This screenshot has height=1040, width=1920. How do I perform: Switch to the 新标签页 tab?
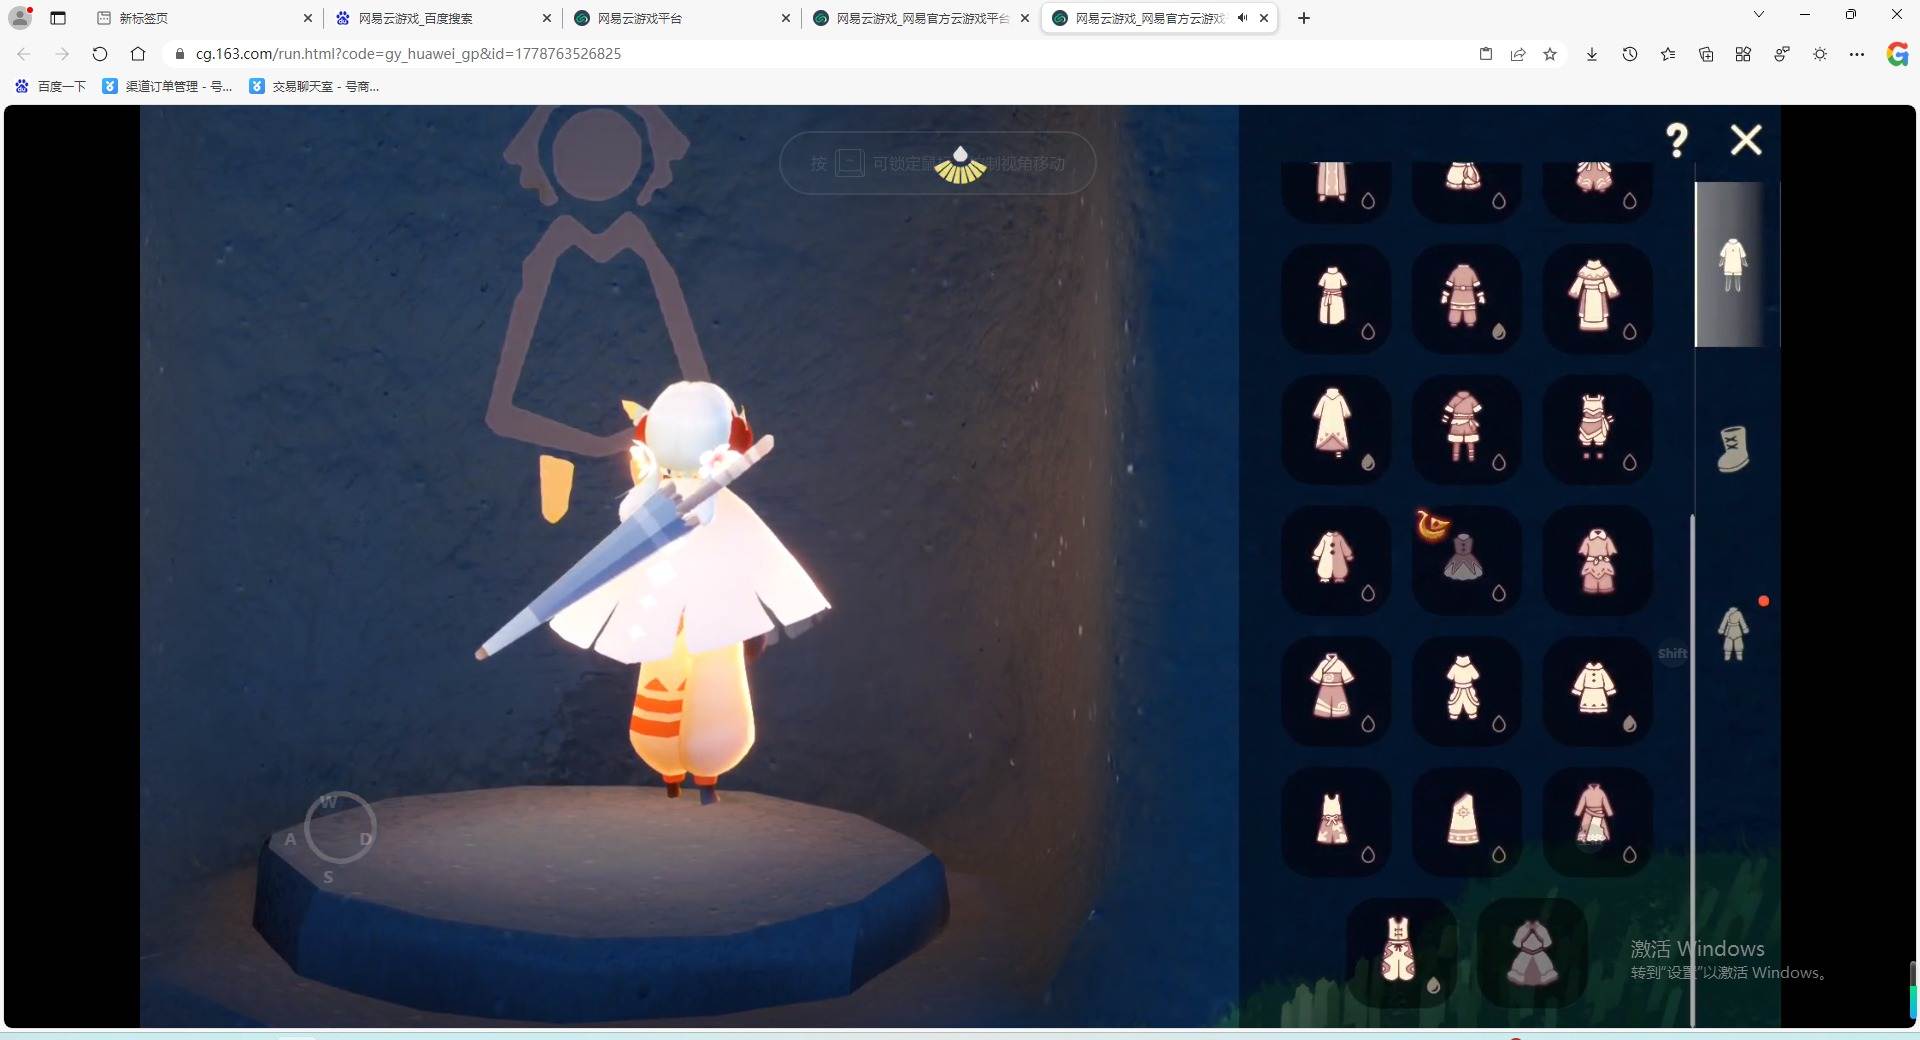[207, 18]
